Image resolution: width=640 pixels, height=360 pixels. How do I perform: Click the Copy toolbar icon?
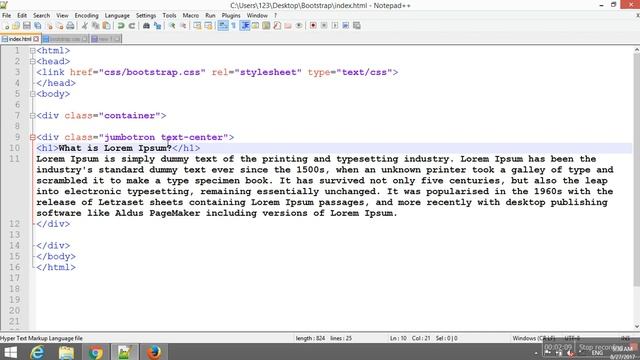[96, 26]
